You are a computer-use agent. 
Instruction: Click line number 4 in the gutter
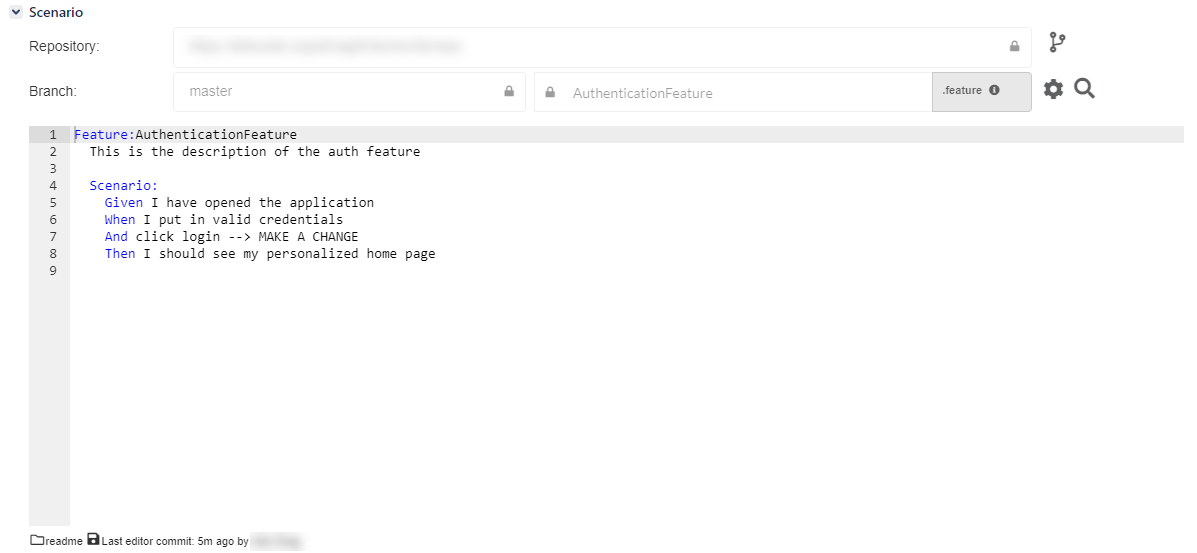coord(52,185)
